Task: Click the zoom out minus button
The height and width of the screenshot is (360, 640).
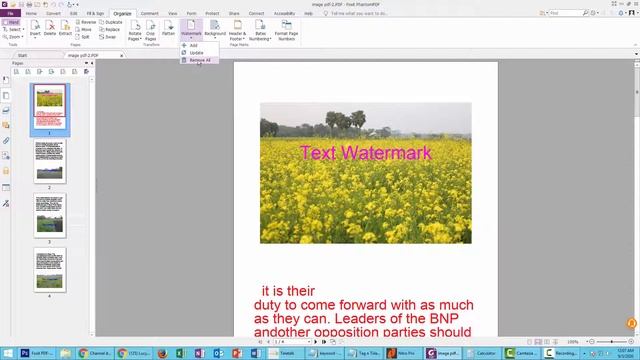Action: (x=592, y=342)
